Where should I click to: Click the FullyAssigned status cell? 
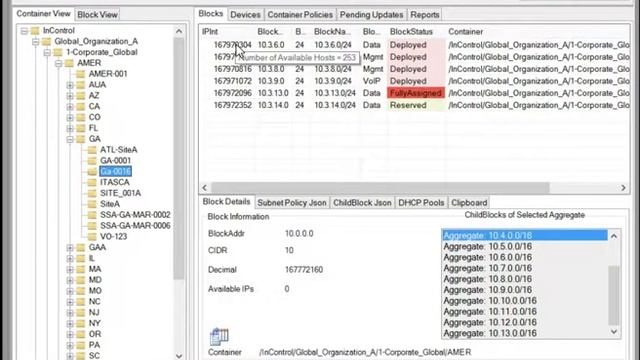point(416,93)
